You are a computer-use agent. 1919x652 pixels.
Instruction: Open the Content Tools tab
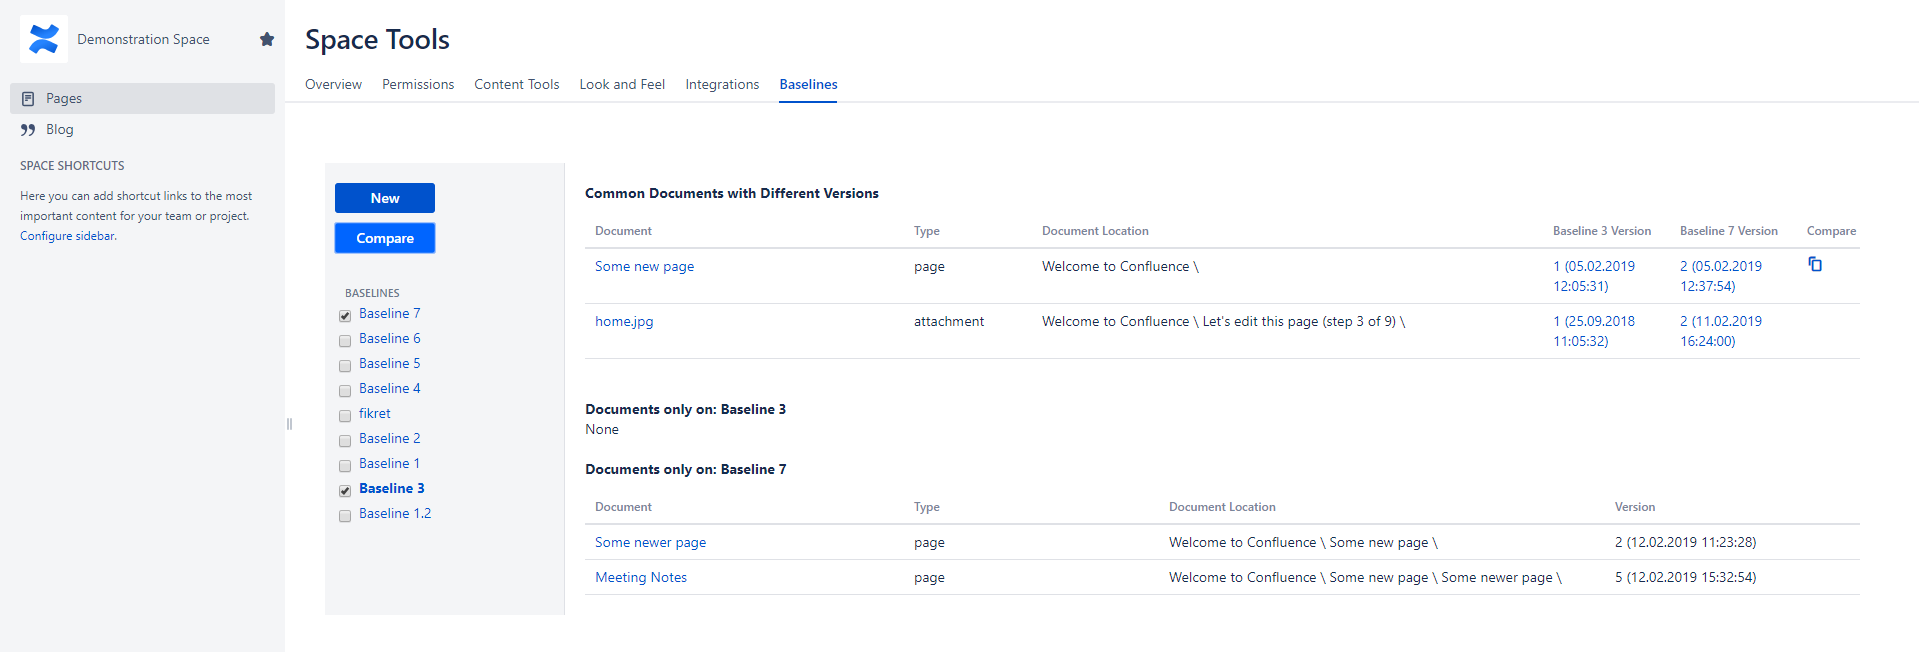pos(516,84)
